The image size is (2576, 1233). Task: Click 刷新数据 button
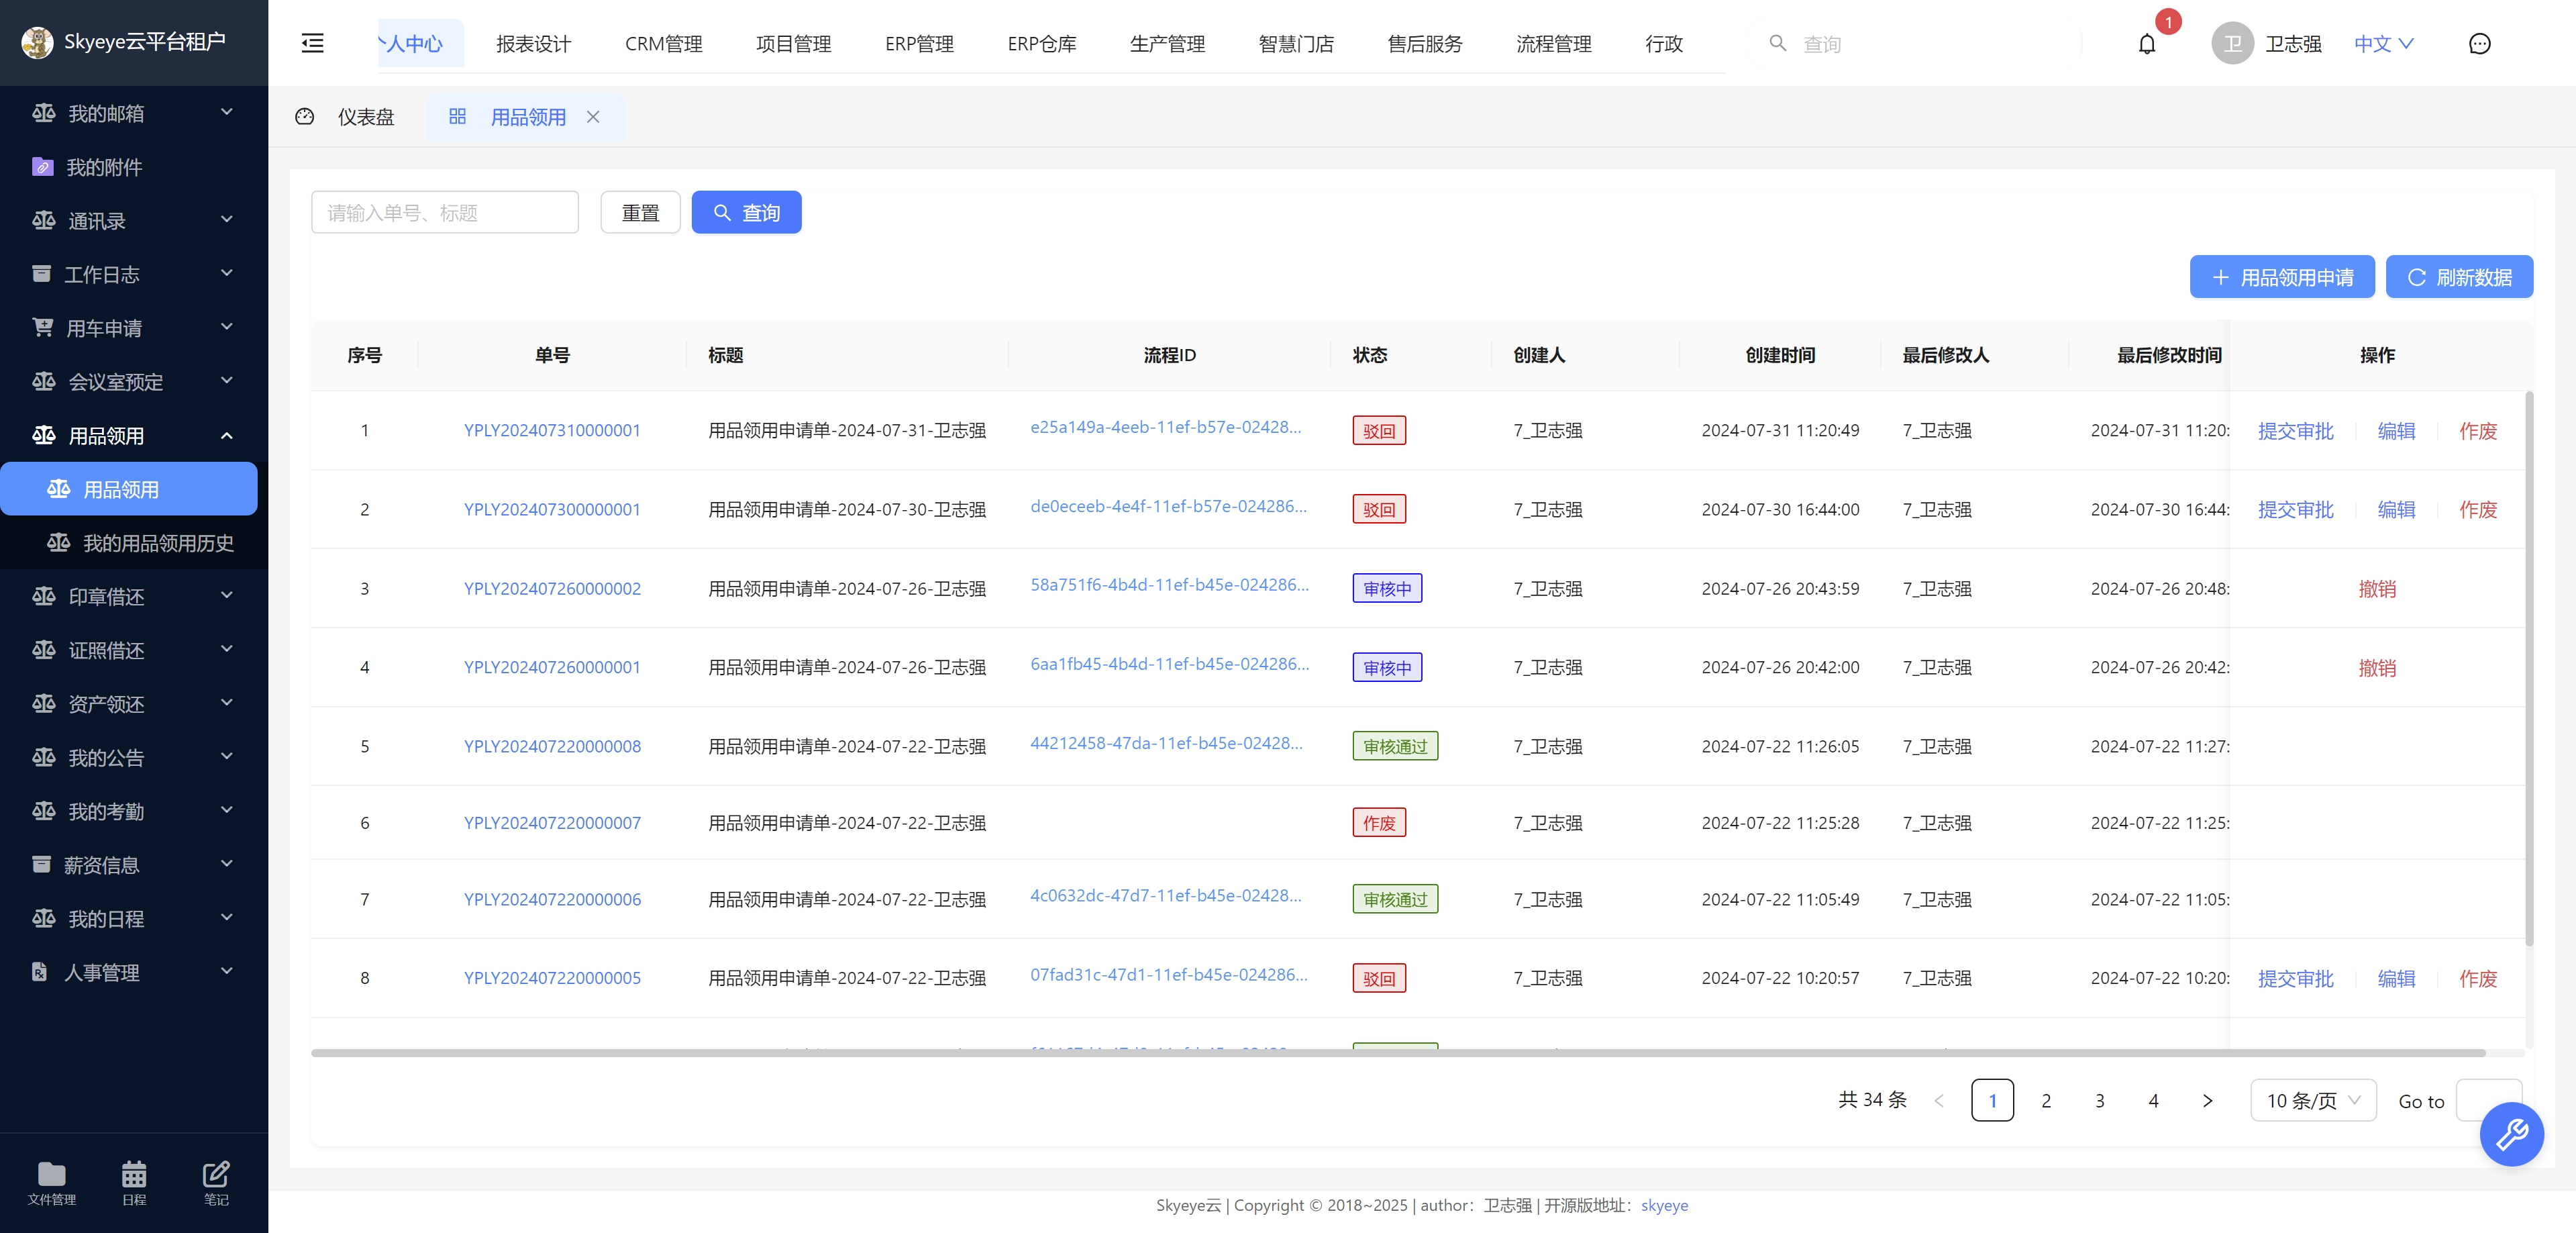pos(2459,277)
